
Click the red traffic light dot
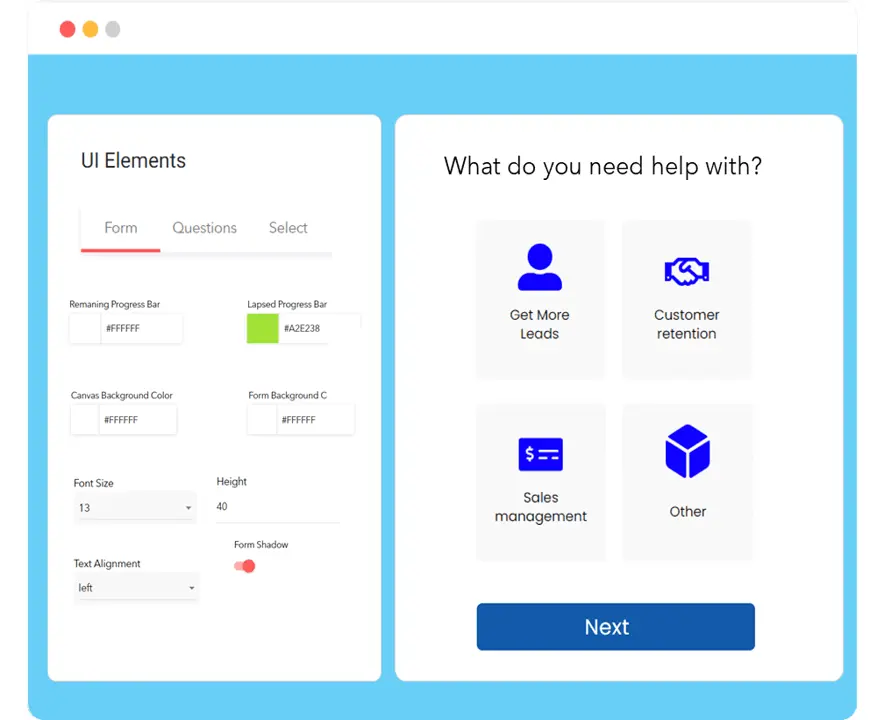click(67, 29)
